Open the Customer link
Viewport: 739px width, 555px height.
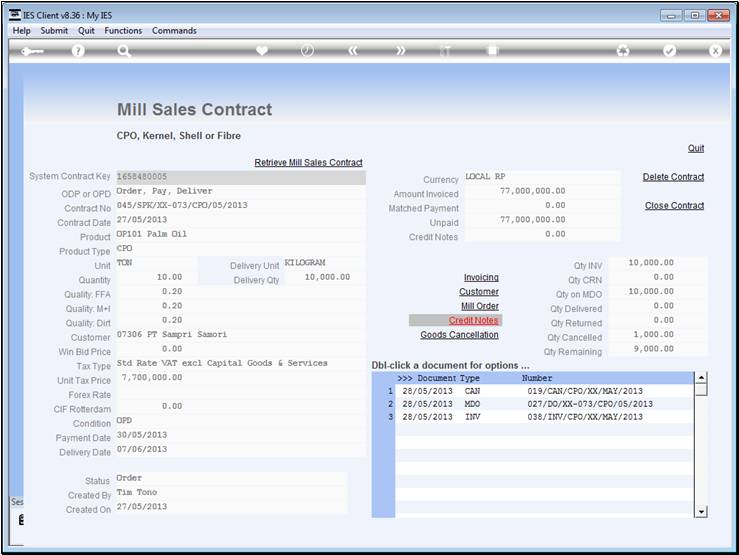pyautogui.click(x=479, y=292)
